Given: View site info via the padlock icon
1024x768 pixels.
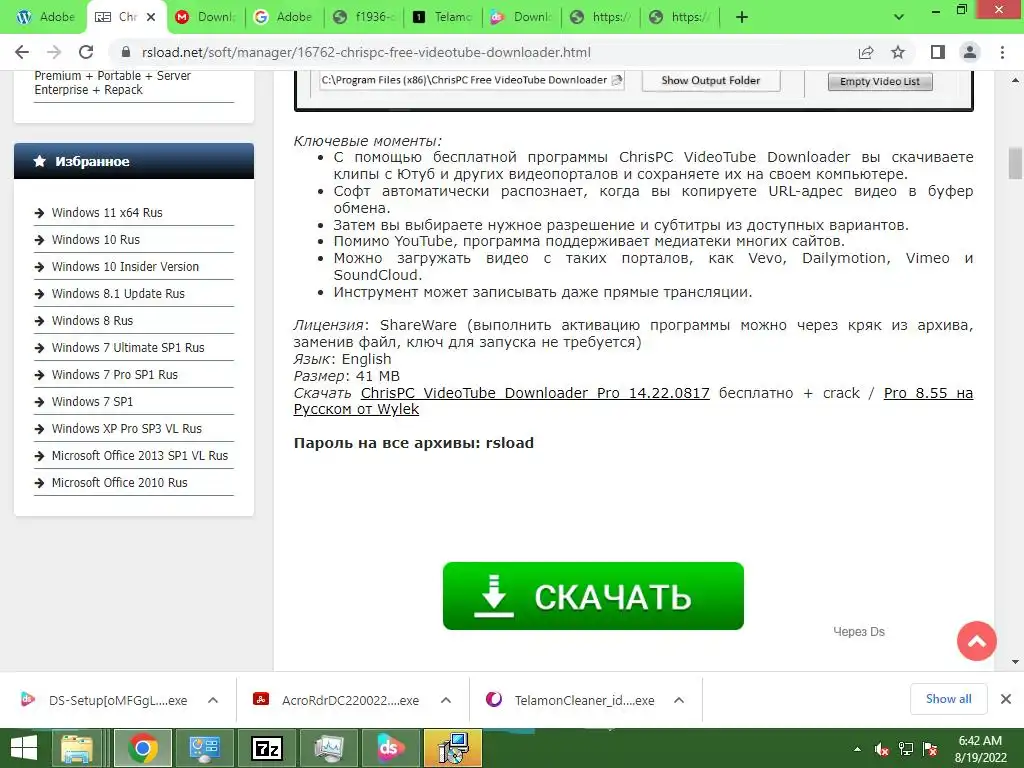Looking at the screenshot, I should pos(126,52).
